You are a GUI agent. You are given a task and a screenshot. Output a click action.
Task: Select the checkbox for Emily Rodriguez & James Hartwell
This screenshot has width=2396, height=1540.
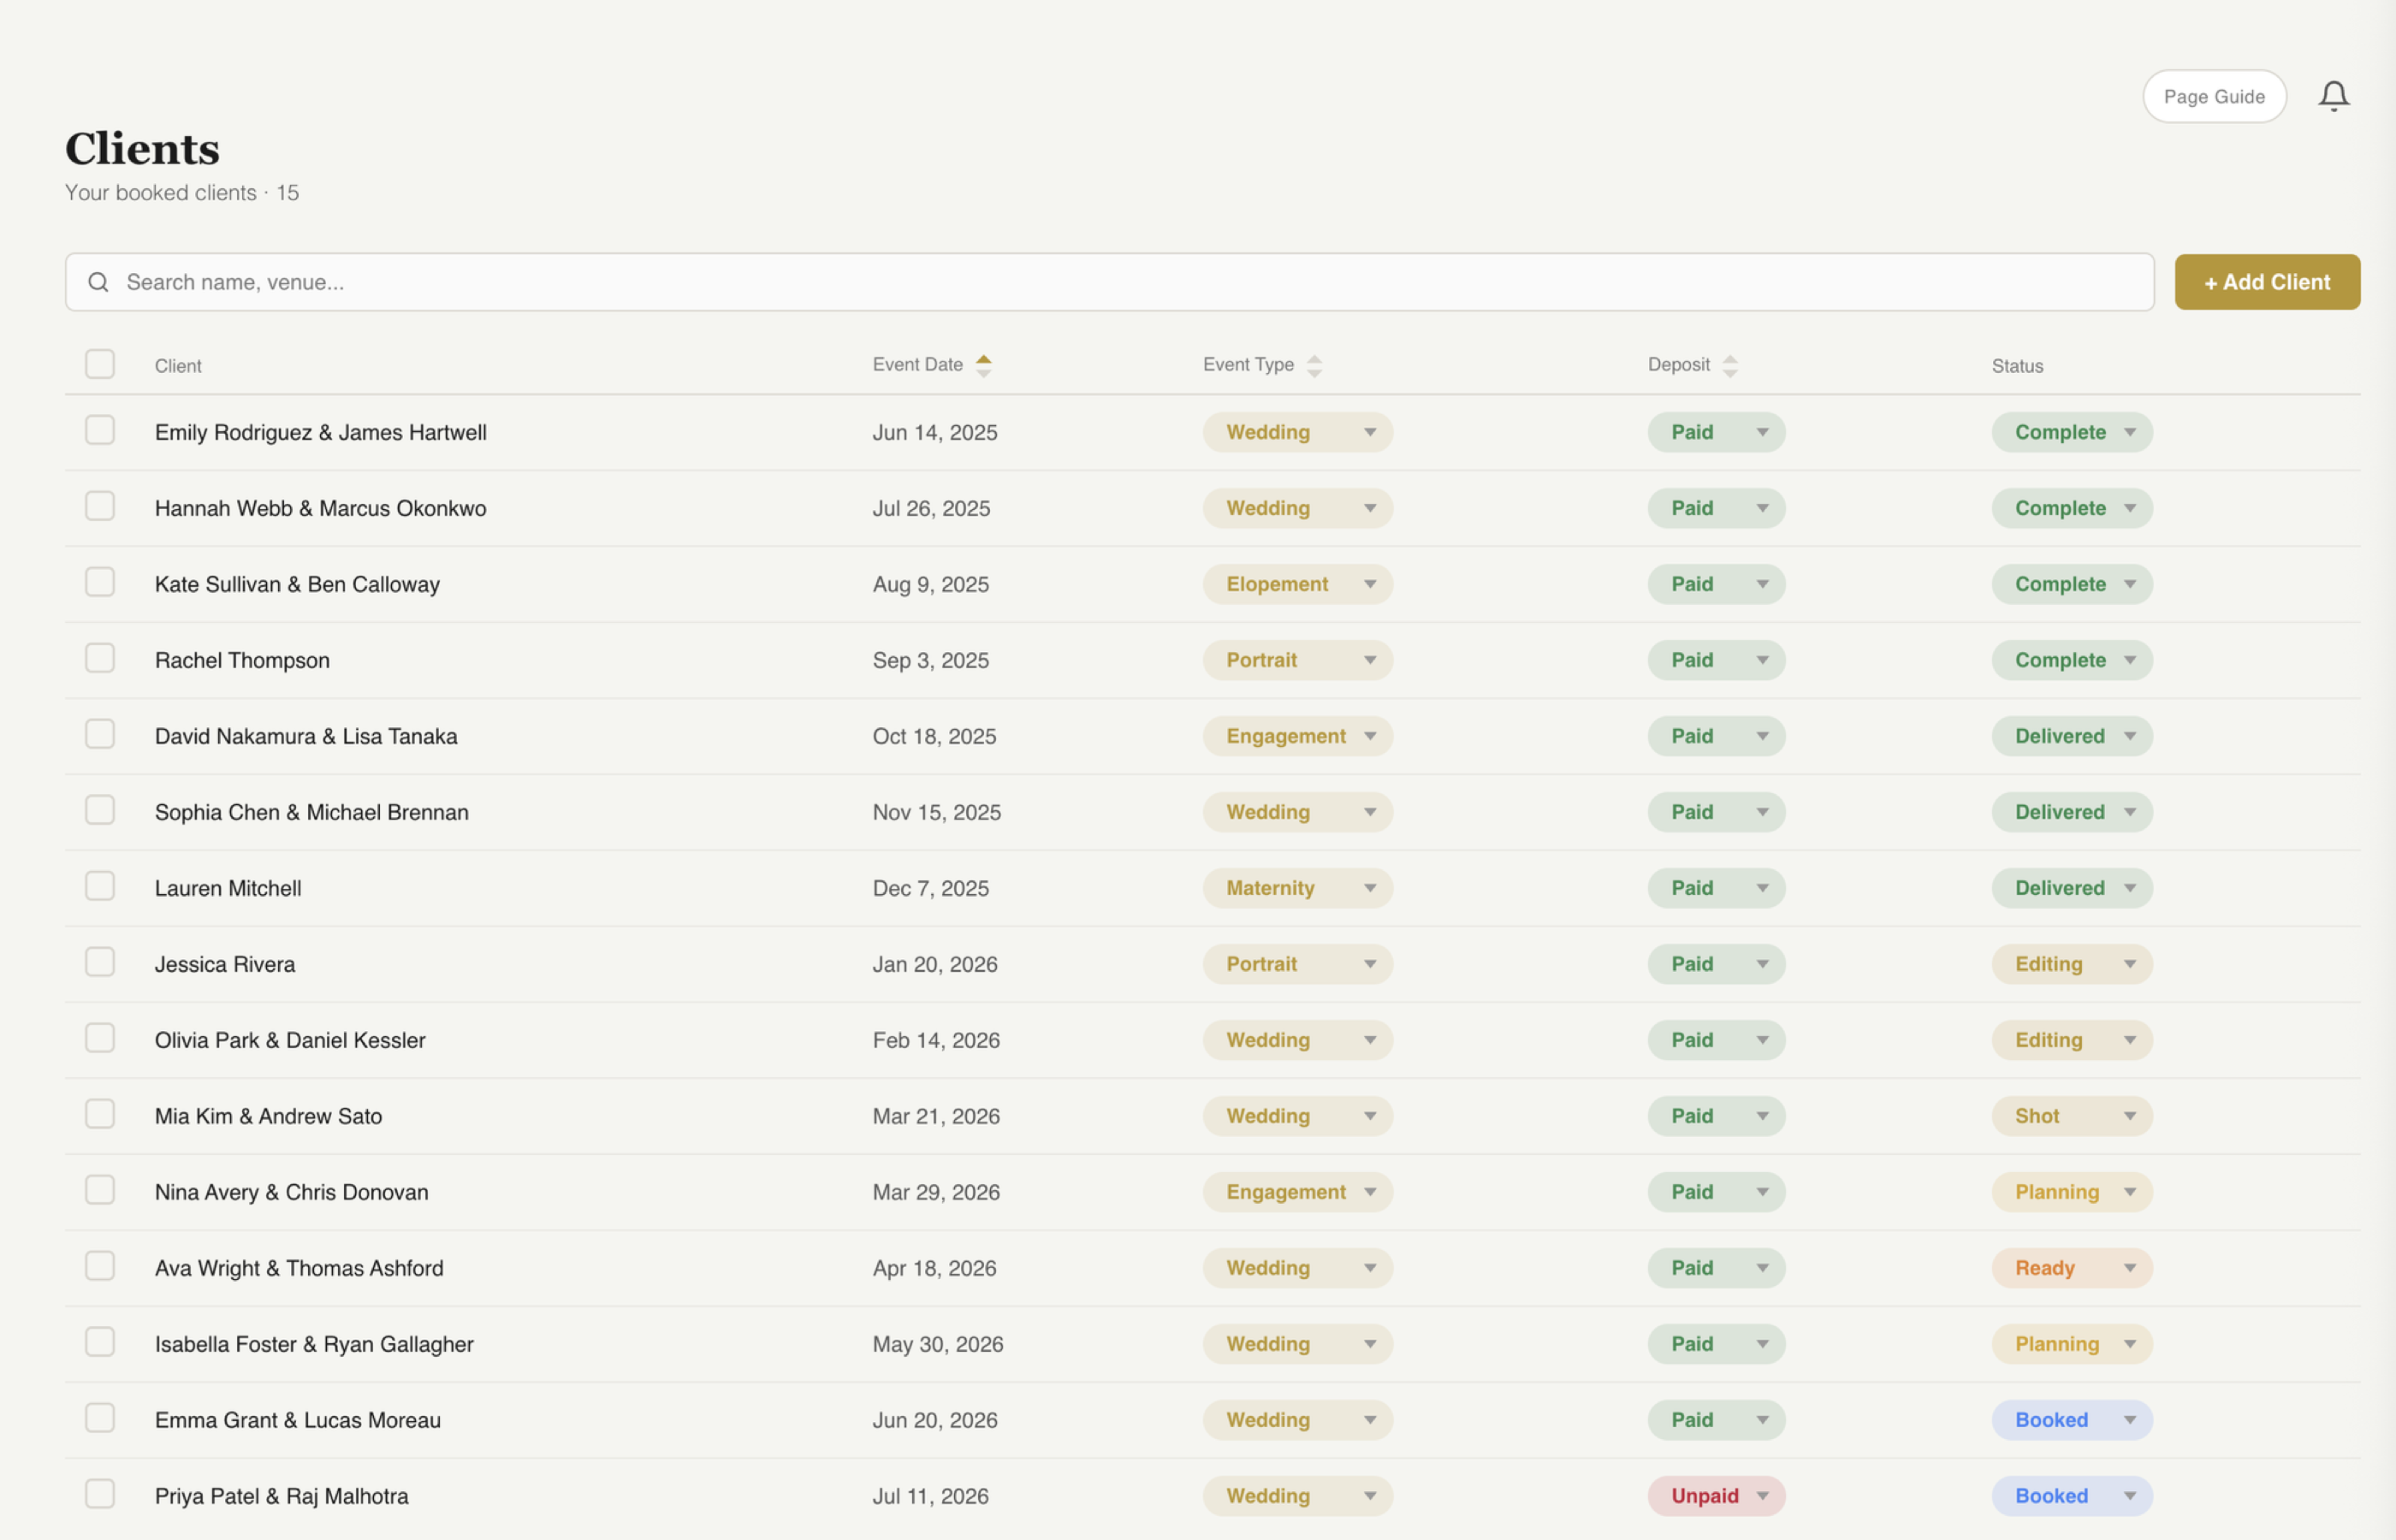pyautogui.click(x=100, y=430)
